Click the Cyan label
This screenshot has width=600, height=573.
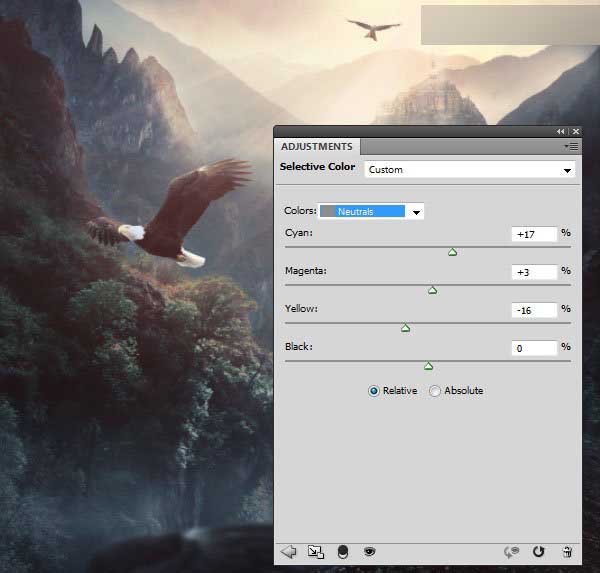click(298, 233)
